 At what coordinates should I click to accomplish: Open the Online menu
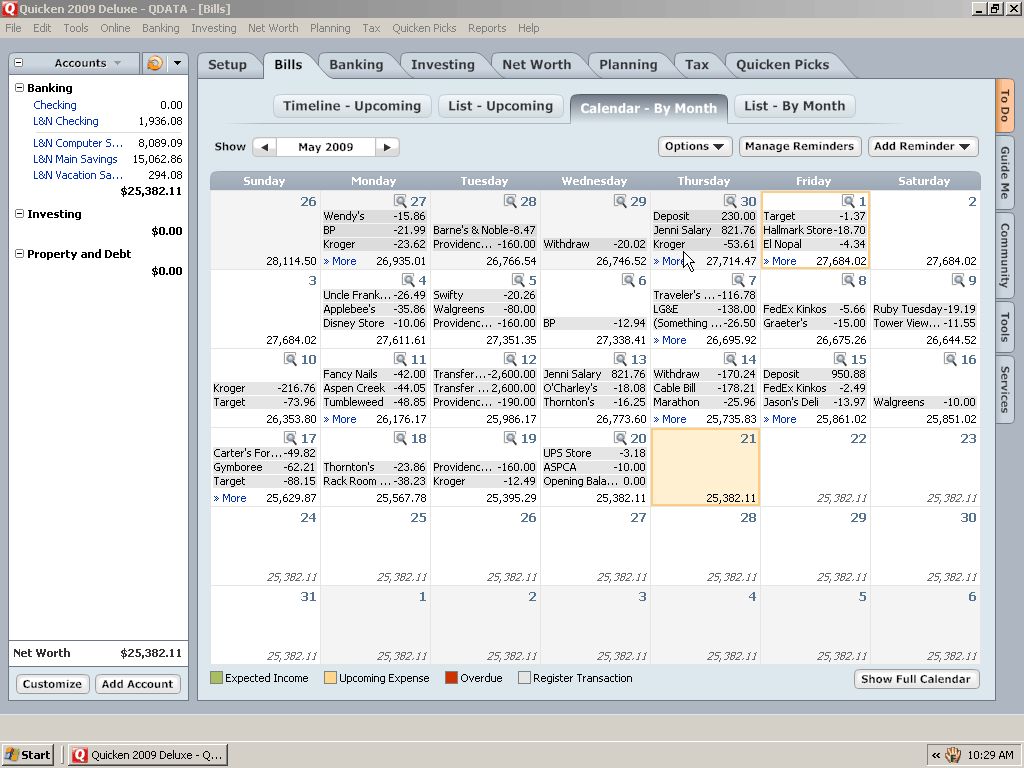coord(115,28)
